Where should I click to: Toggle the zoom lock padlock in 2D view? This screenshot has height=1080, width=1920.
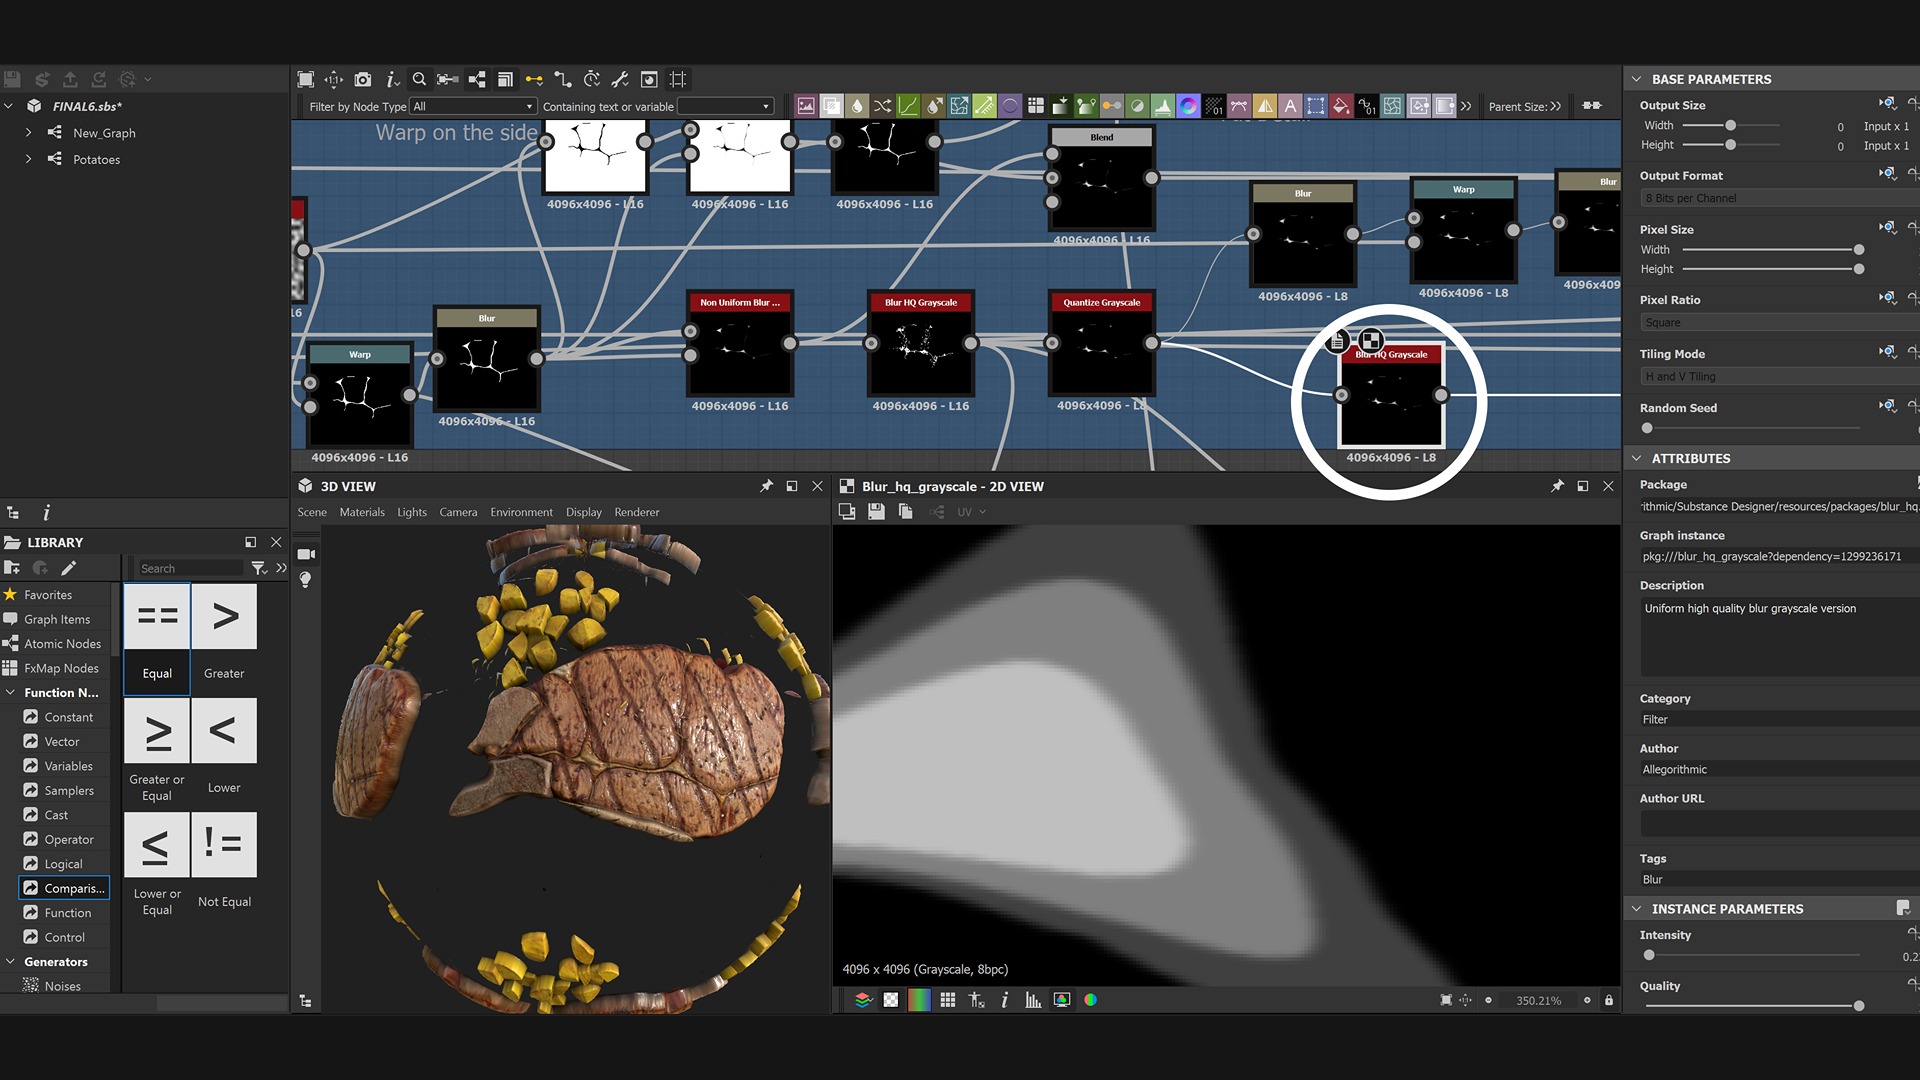(x=1608, y=1000)
